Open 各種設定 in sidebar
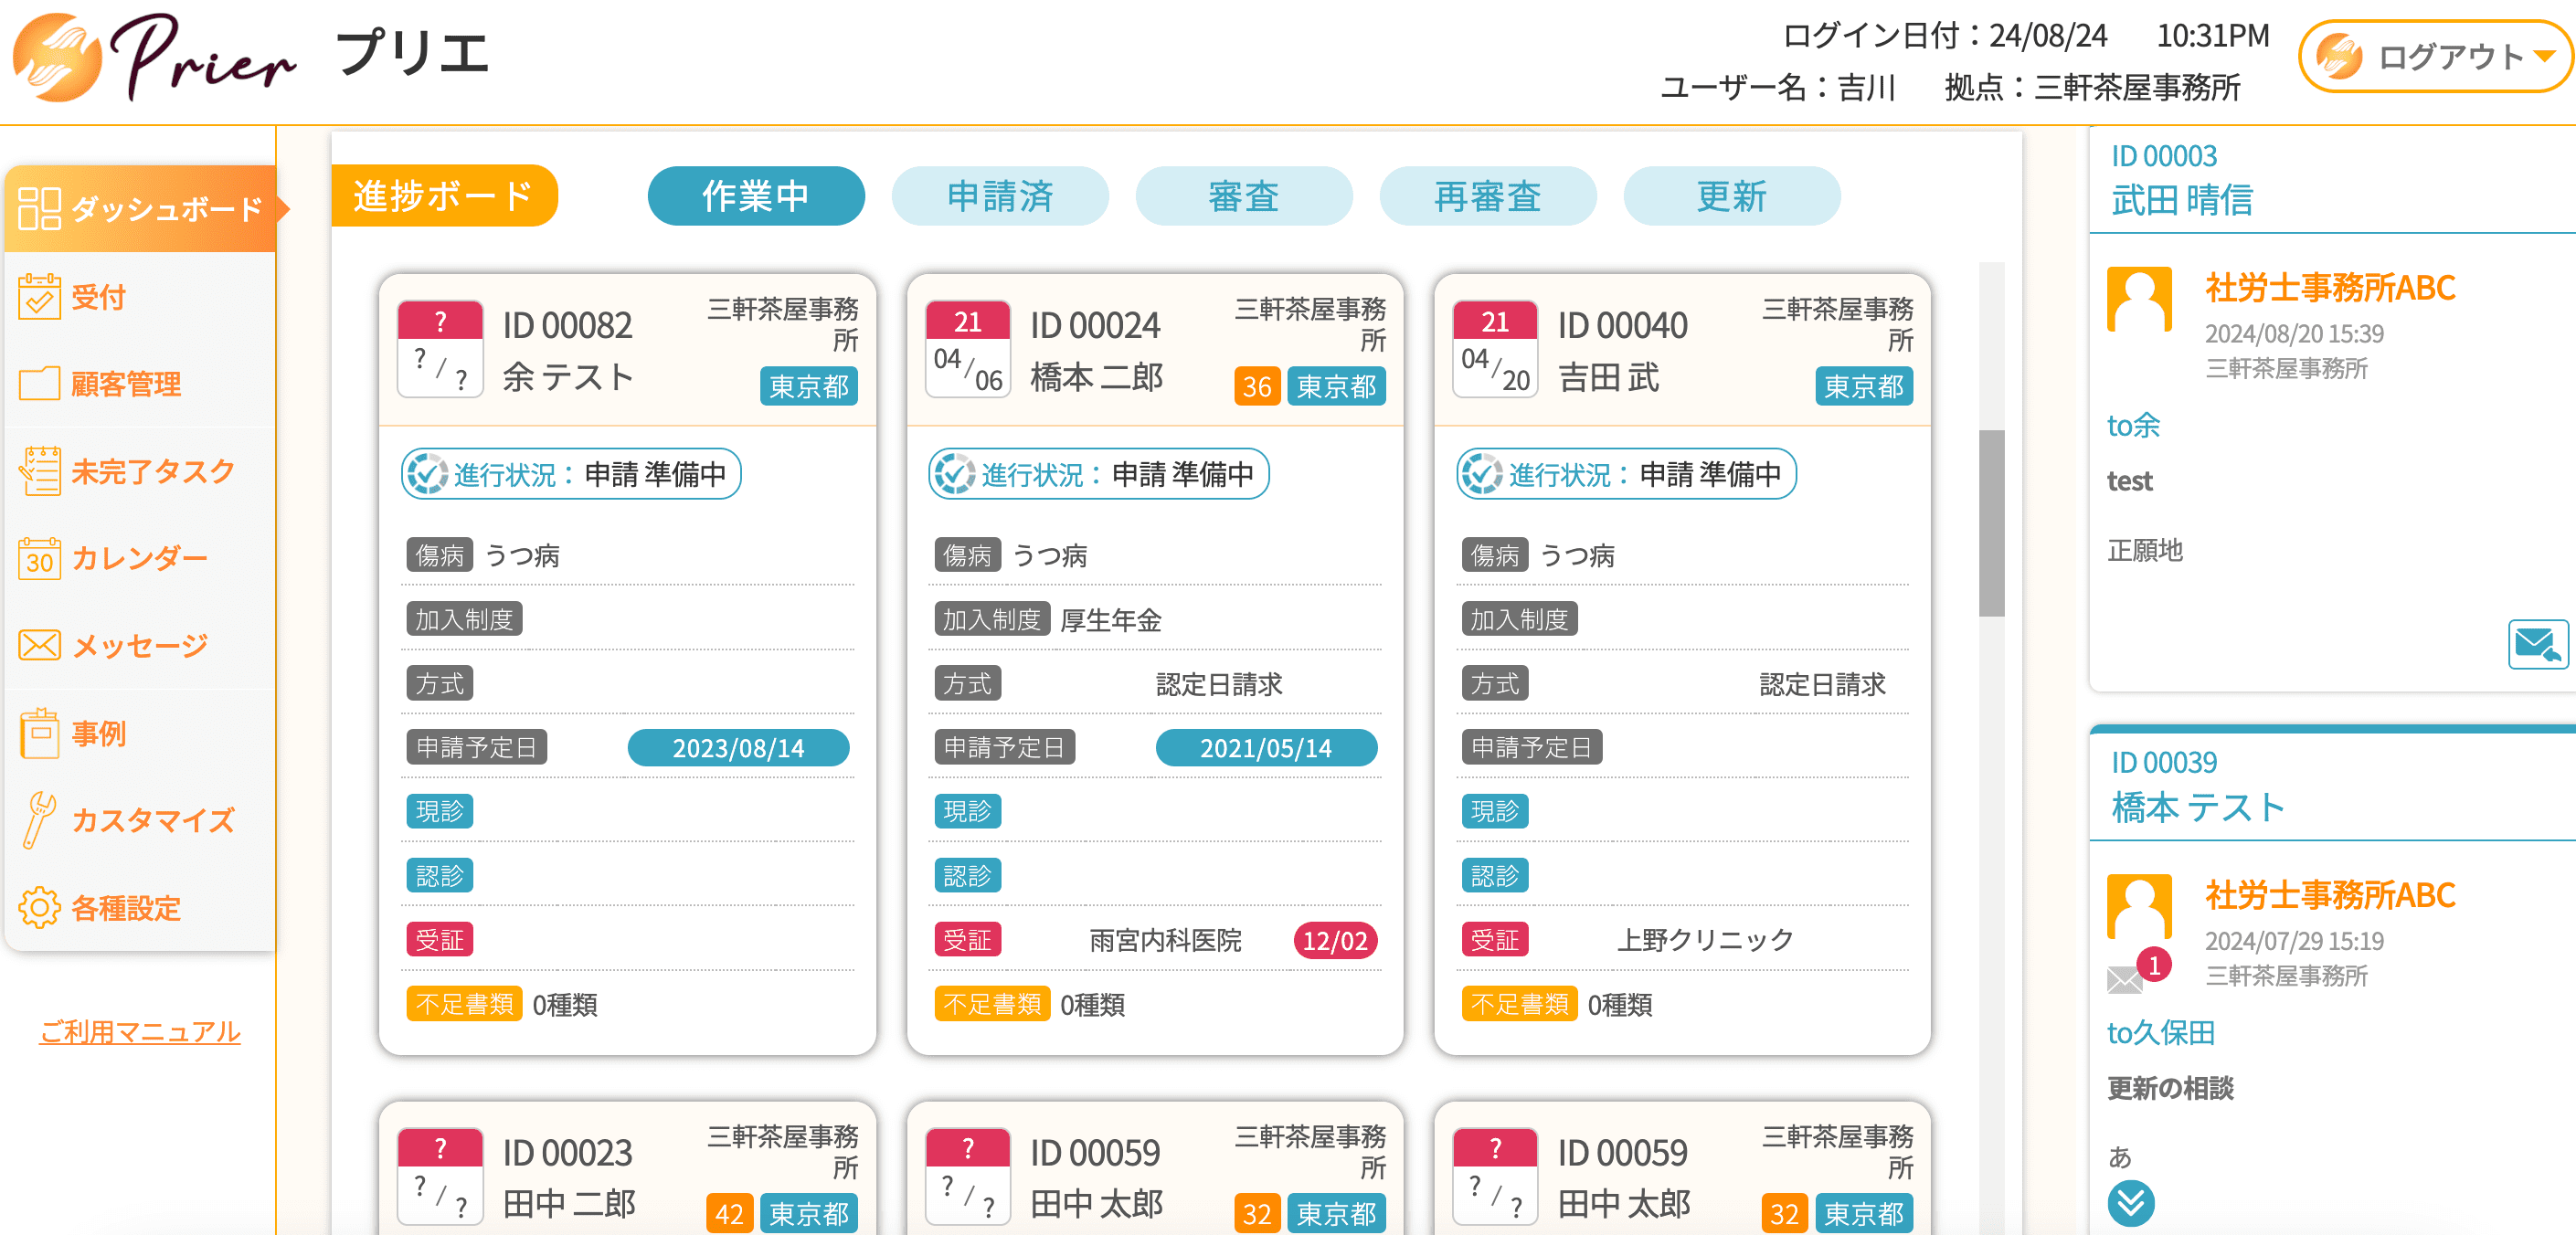The image size is (2576, 1235). pos(142,907)
